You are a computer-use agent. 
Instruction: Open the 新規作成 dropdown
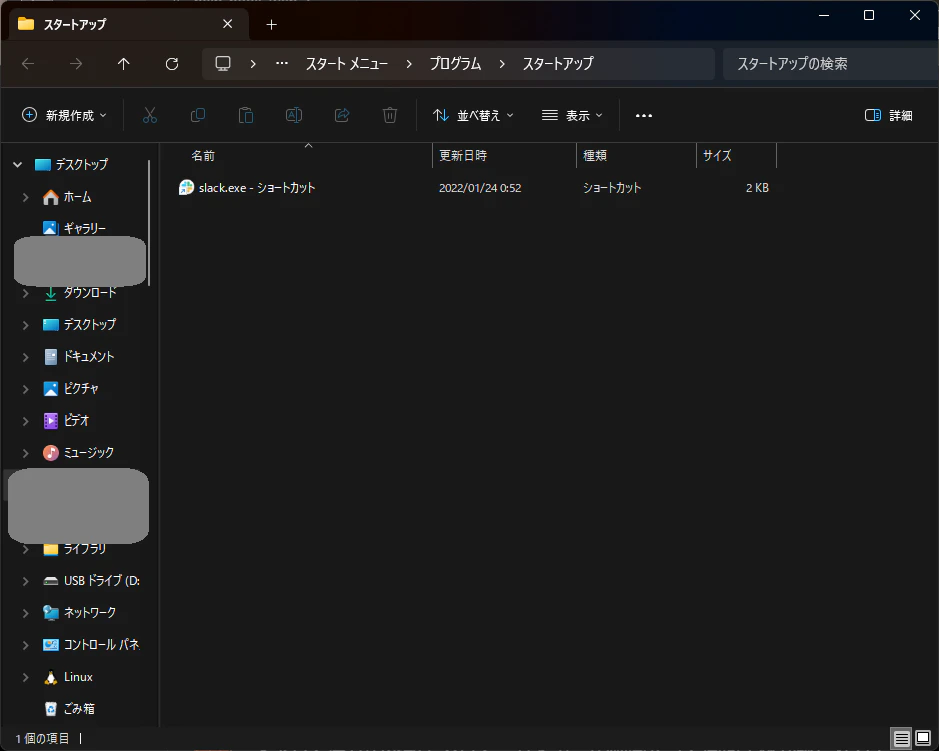click(x=64, y=115)
